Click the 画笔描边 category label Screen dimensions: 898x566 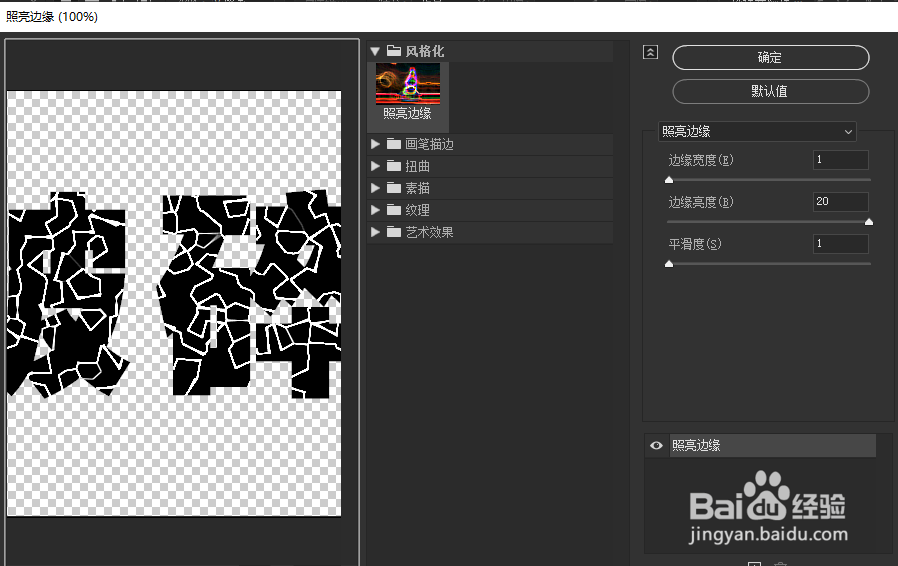click(430, 144)
